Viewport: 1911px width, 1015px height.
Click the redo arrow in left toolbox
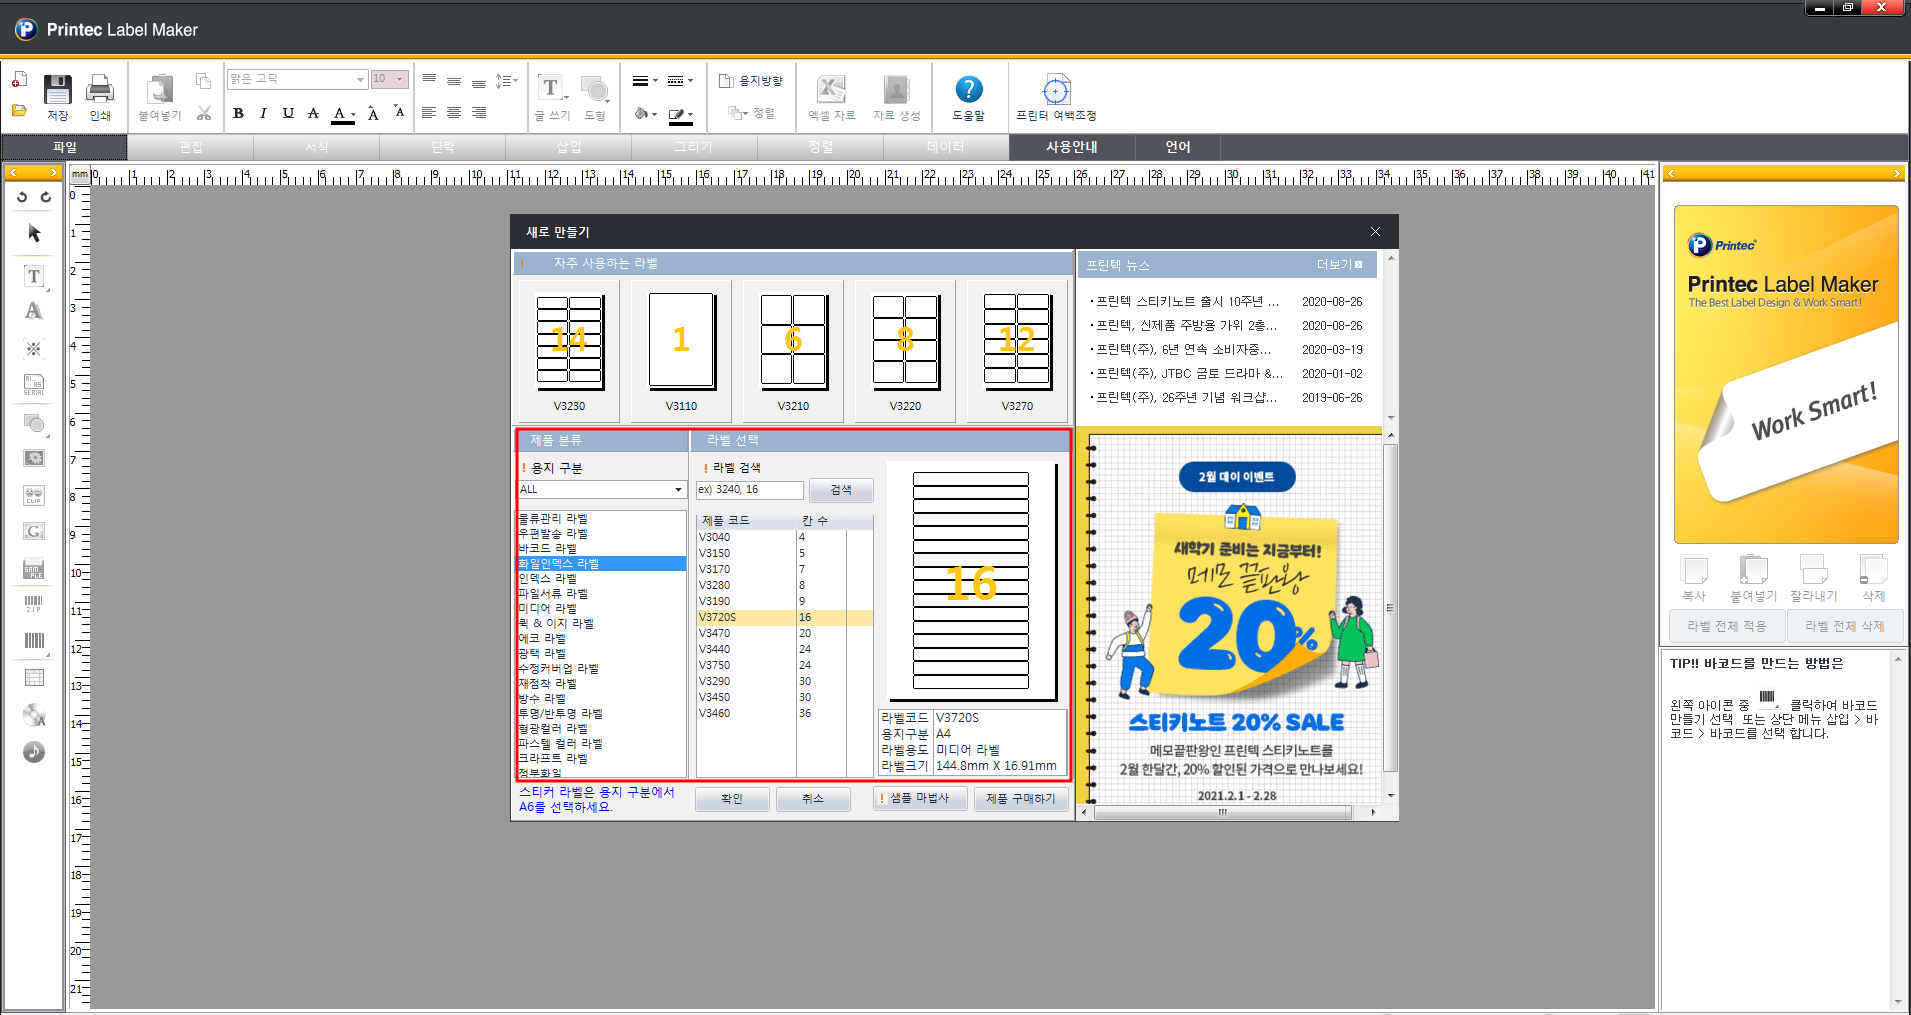pos(45,197)
